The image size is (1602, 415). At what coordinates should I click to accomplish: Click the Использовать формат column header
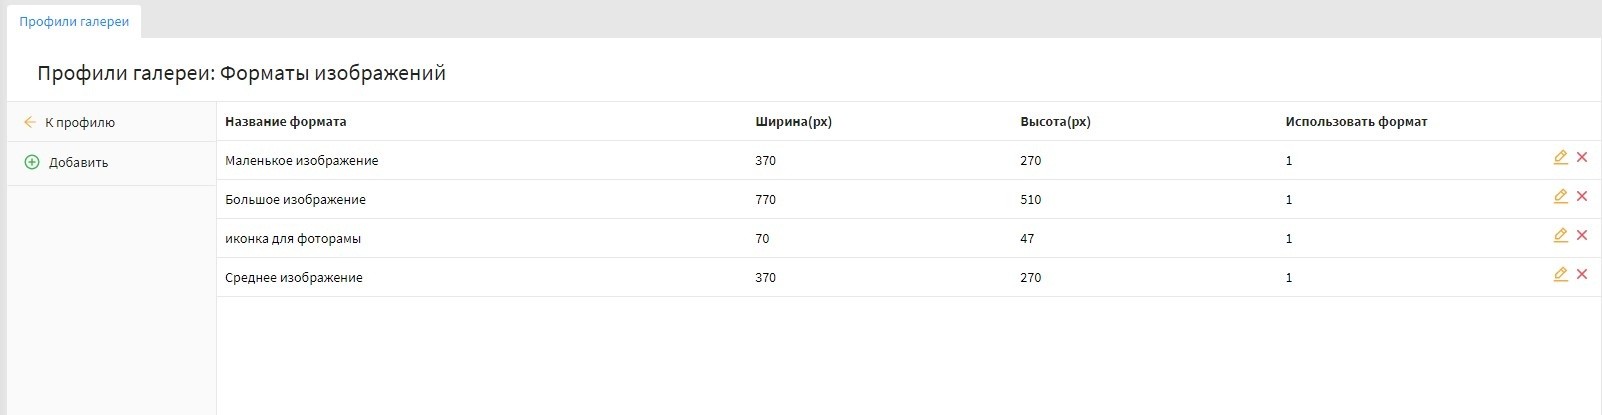1356,122
